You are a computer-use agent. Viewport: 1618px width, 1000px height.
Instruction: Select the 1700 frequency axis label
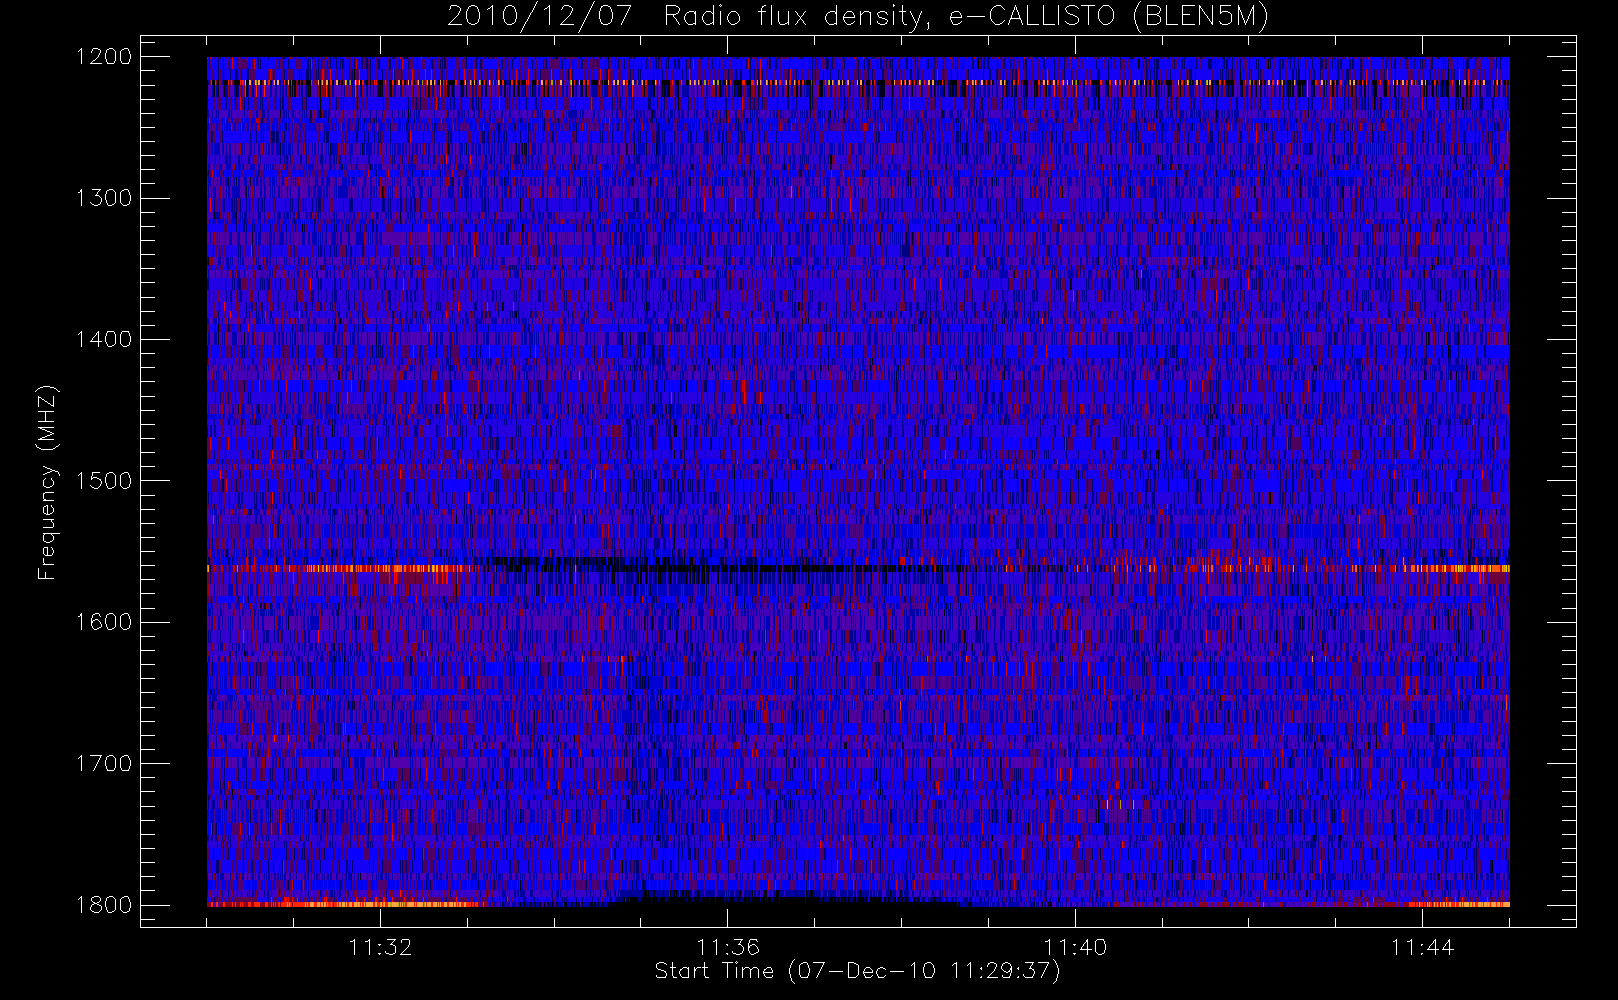pyautogui.click(x=104, y=763)
